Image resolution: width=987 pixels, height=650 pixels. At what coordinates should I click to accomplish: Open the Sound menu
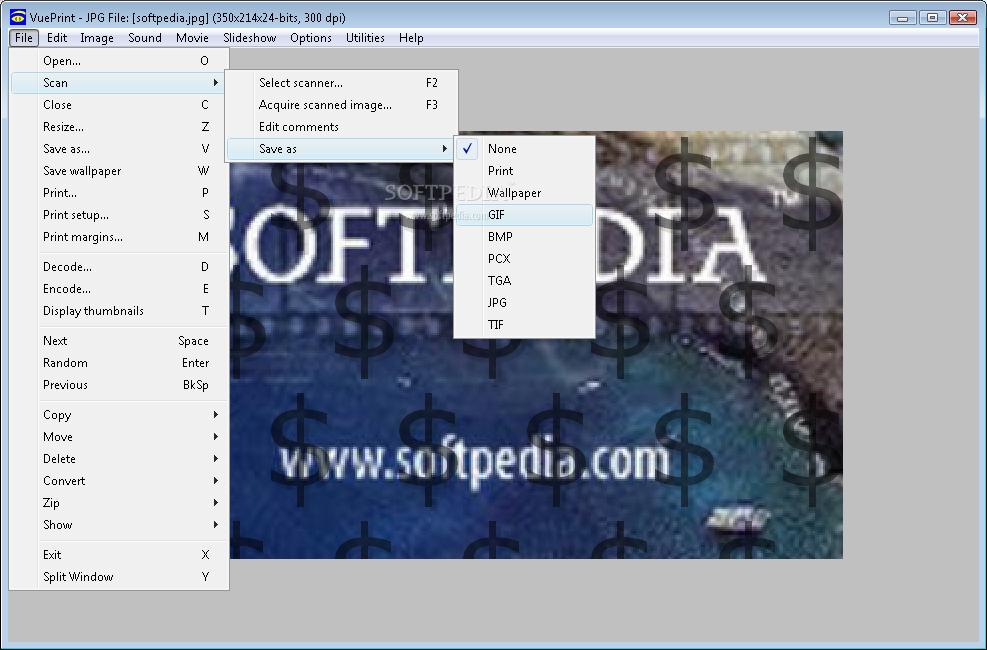[145, 38]
